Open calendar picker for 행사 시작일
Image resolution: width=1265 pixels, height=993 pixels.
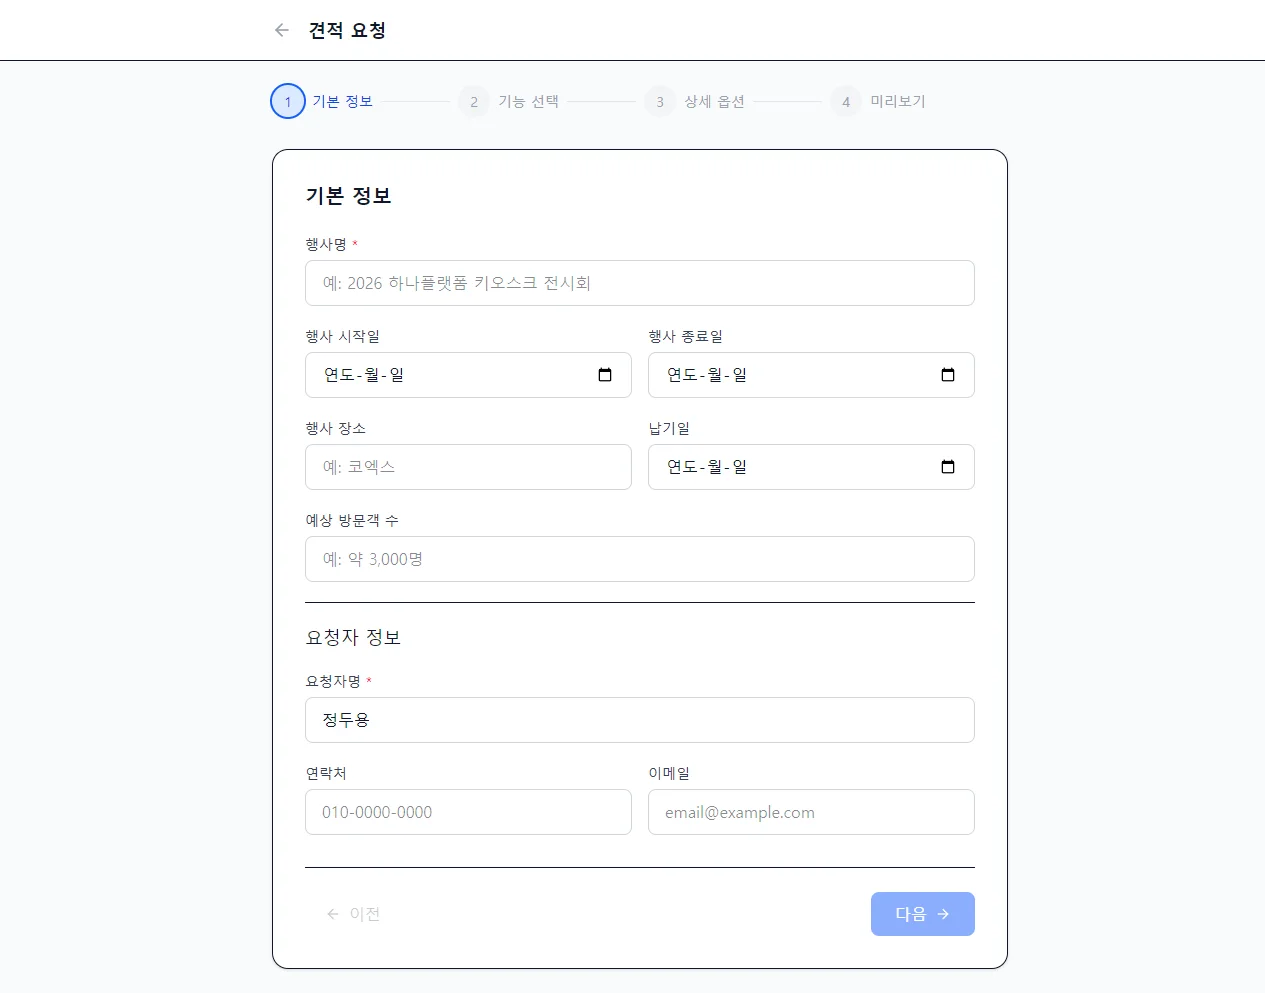pyautogui.click(x=605, y=375)
